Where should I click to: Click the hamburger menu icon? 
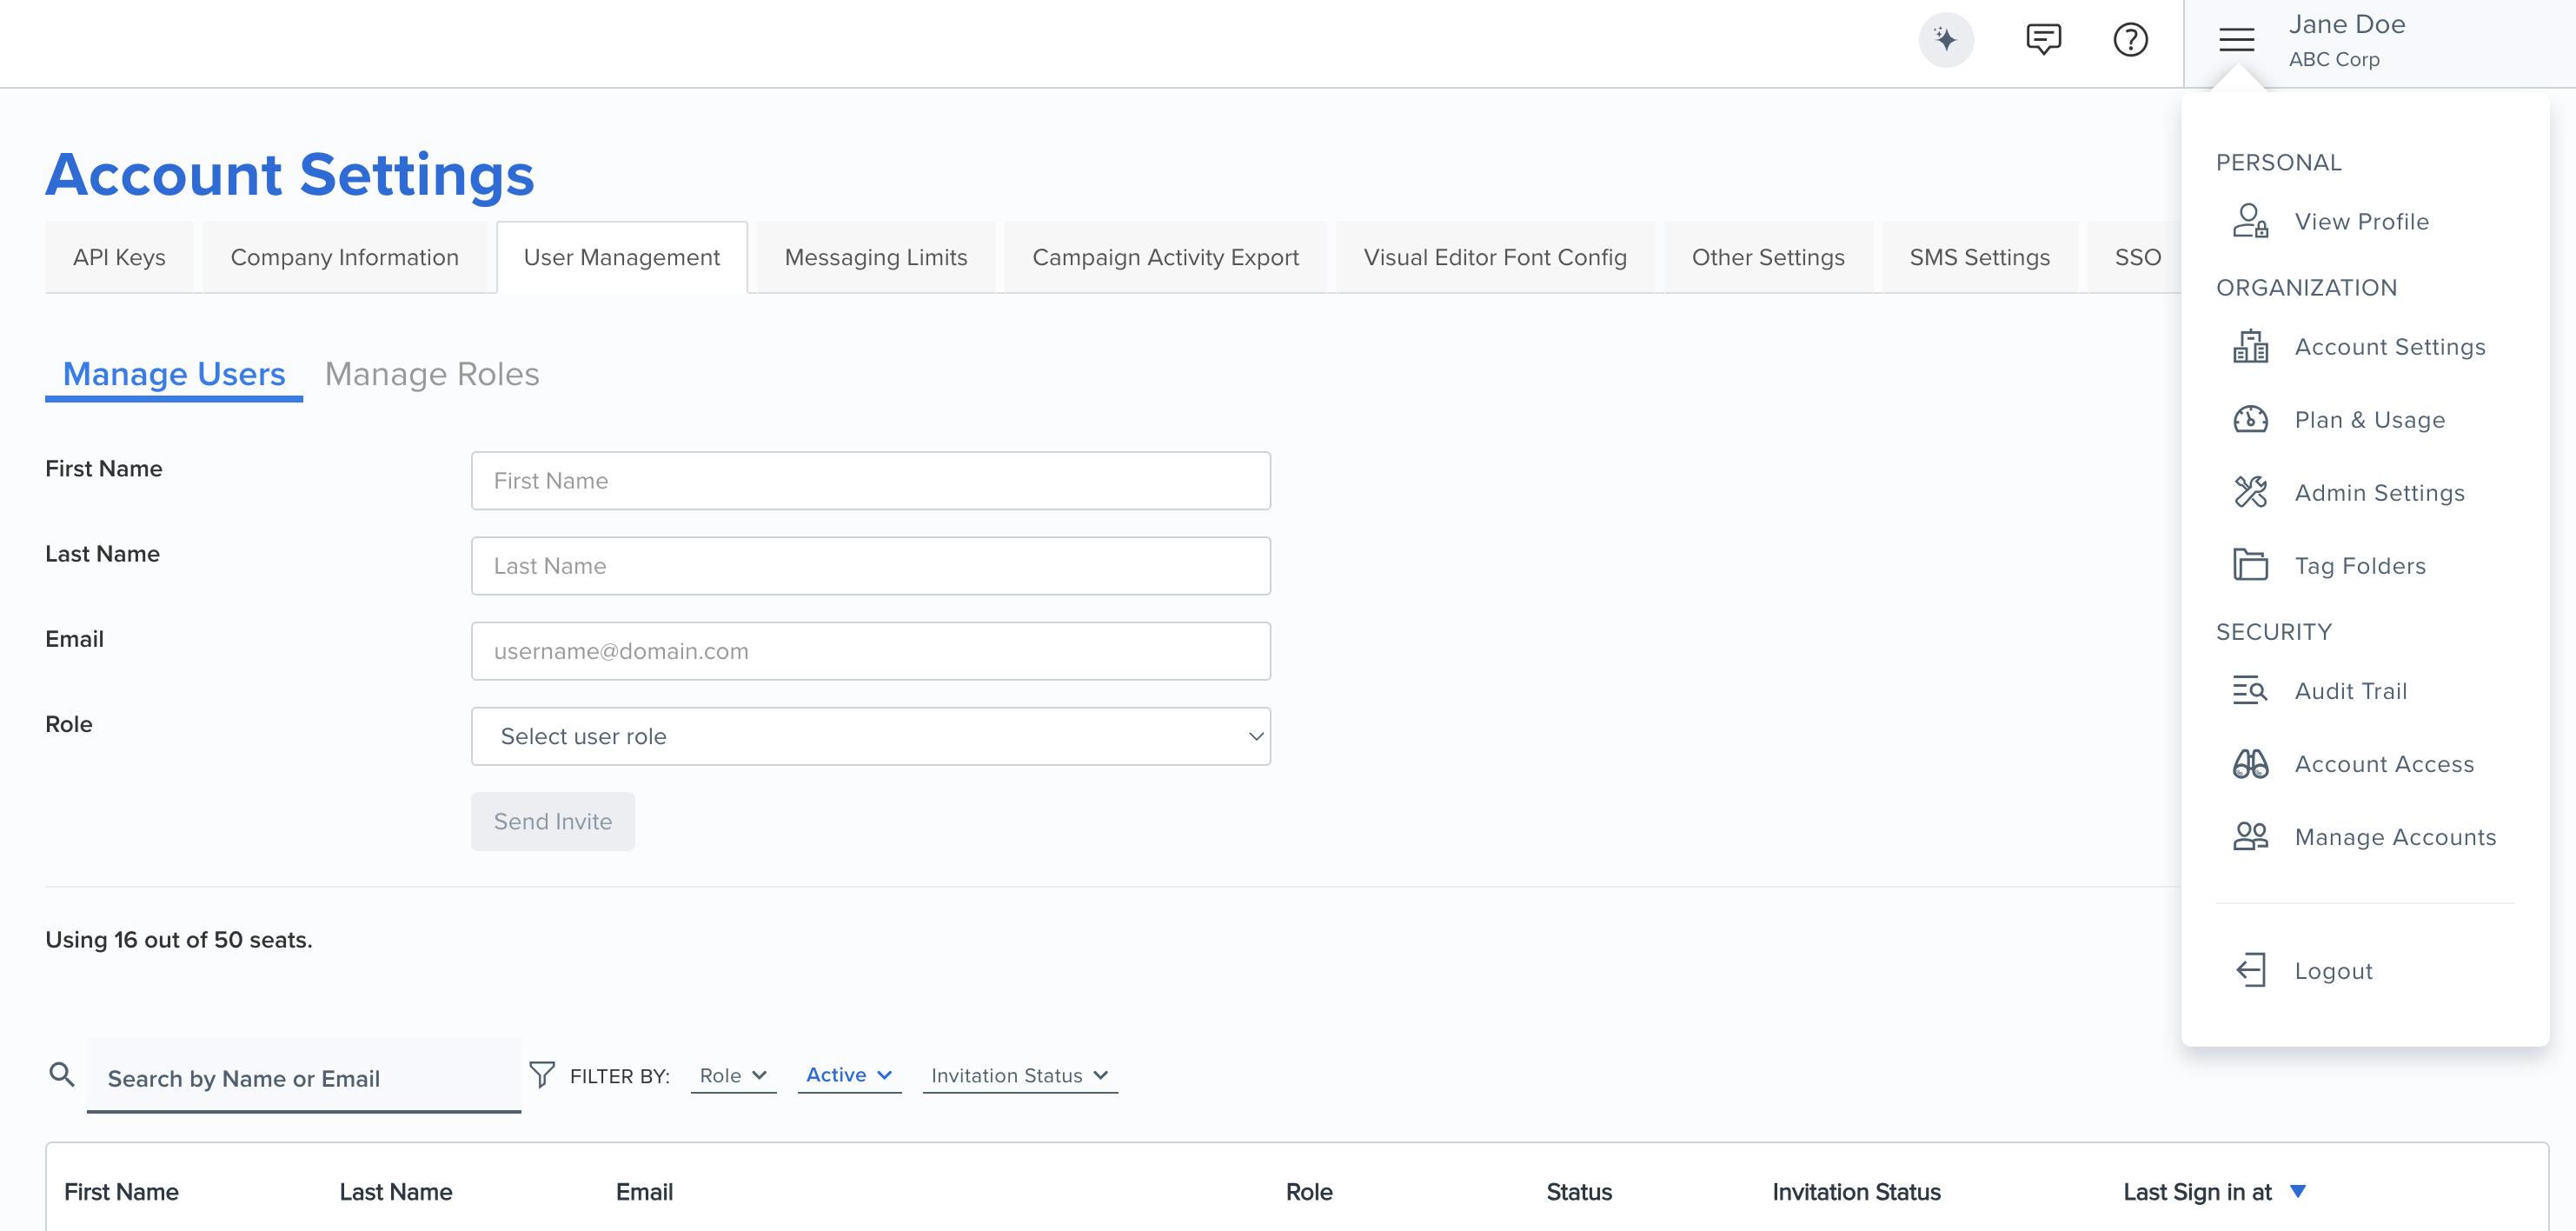point(2236,41)
